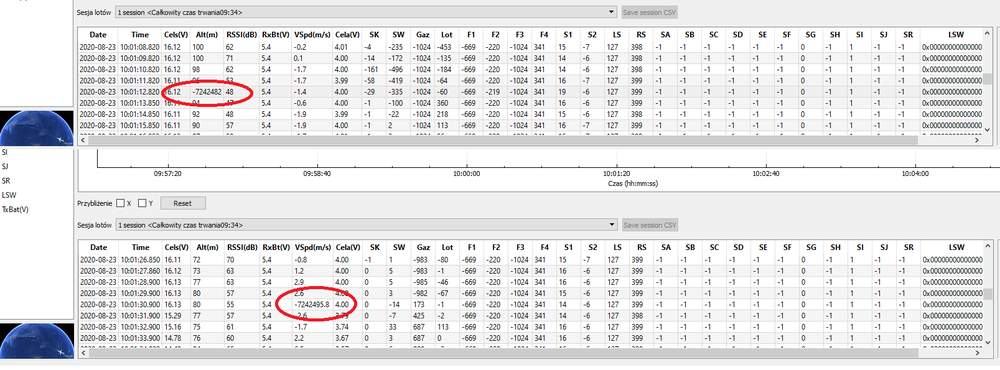Click the VSpd(m/s) header in the lower table
The width and height of the screenshot is (1000, 370).
312,247
